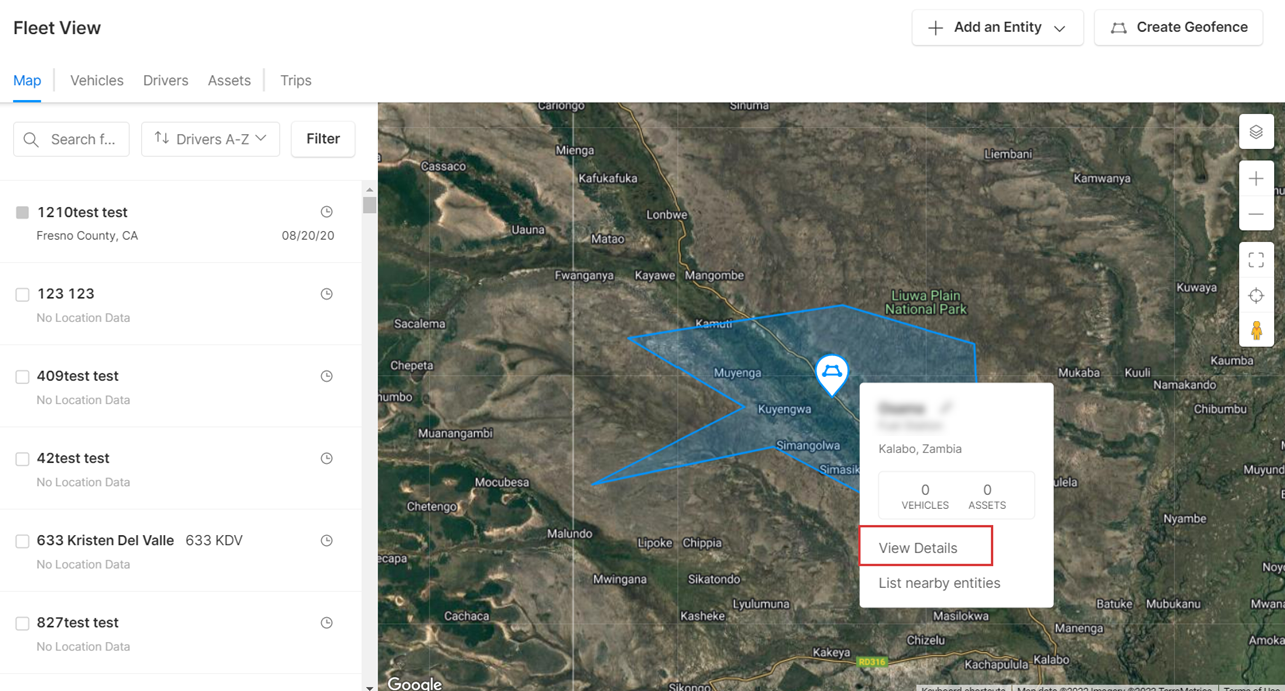Select driver name 633 Kristen Del Valle

pos(105,540)
